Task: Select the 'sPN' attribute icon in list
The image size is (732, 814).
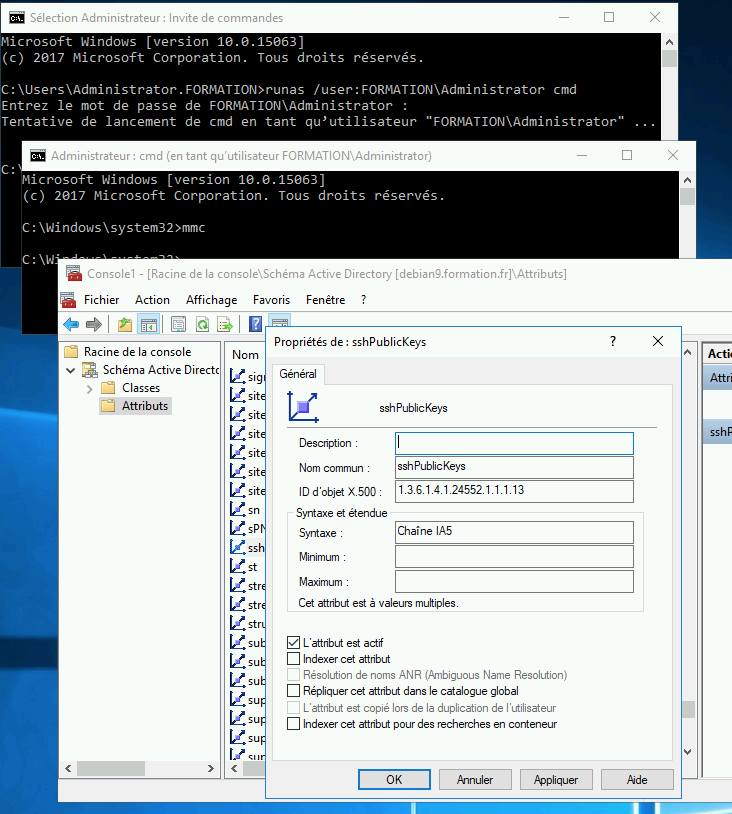Action: [238, 528]
